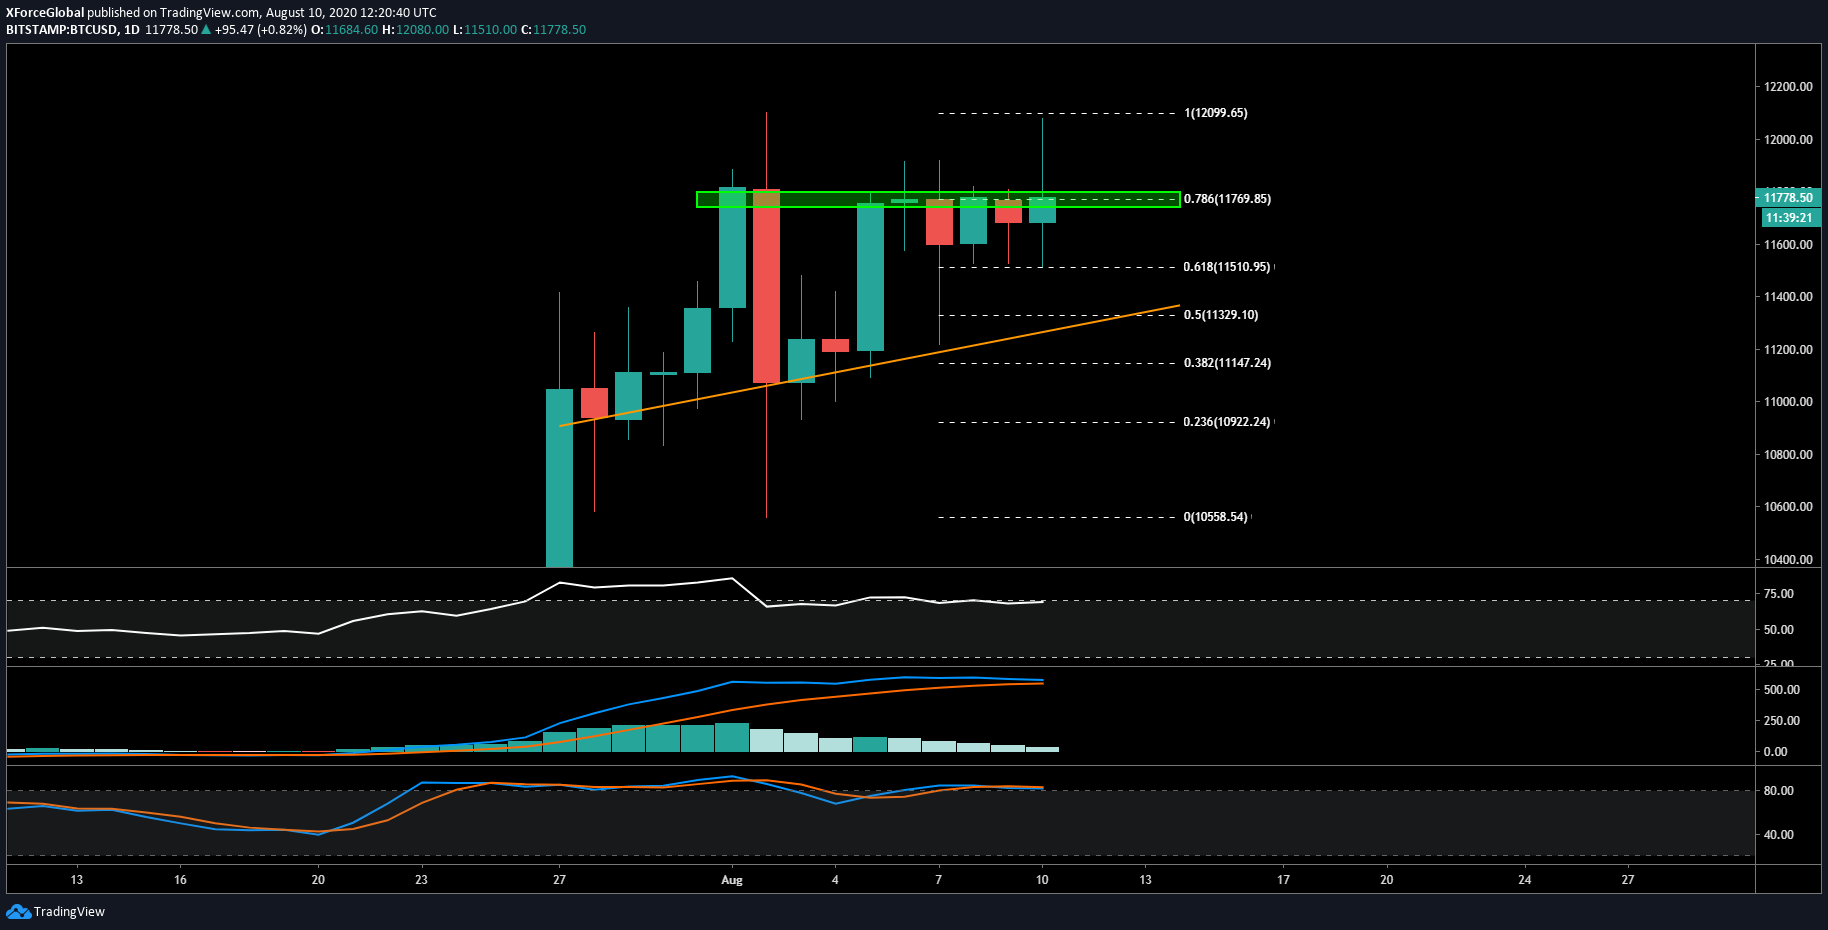Click the 10 date on the time axis

coord(1042,880)
